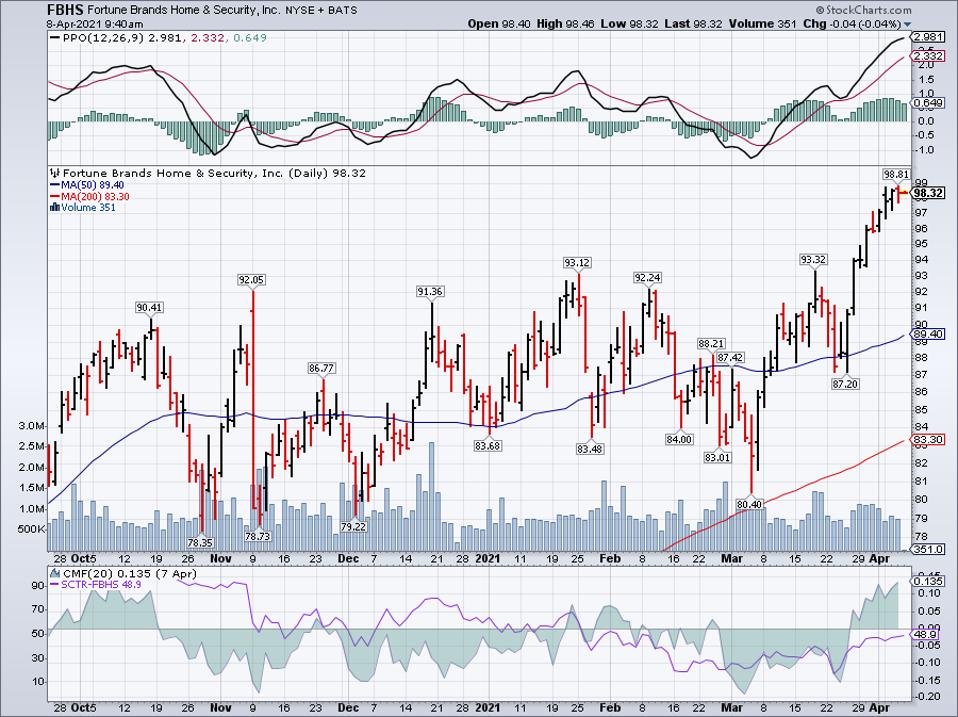Image resolution: width=958 pixels, height=717 pixels.
Task: Click the bold last price tag 98.32 on right axis
Action: (927, 194)
